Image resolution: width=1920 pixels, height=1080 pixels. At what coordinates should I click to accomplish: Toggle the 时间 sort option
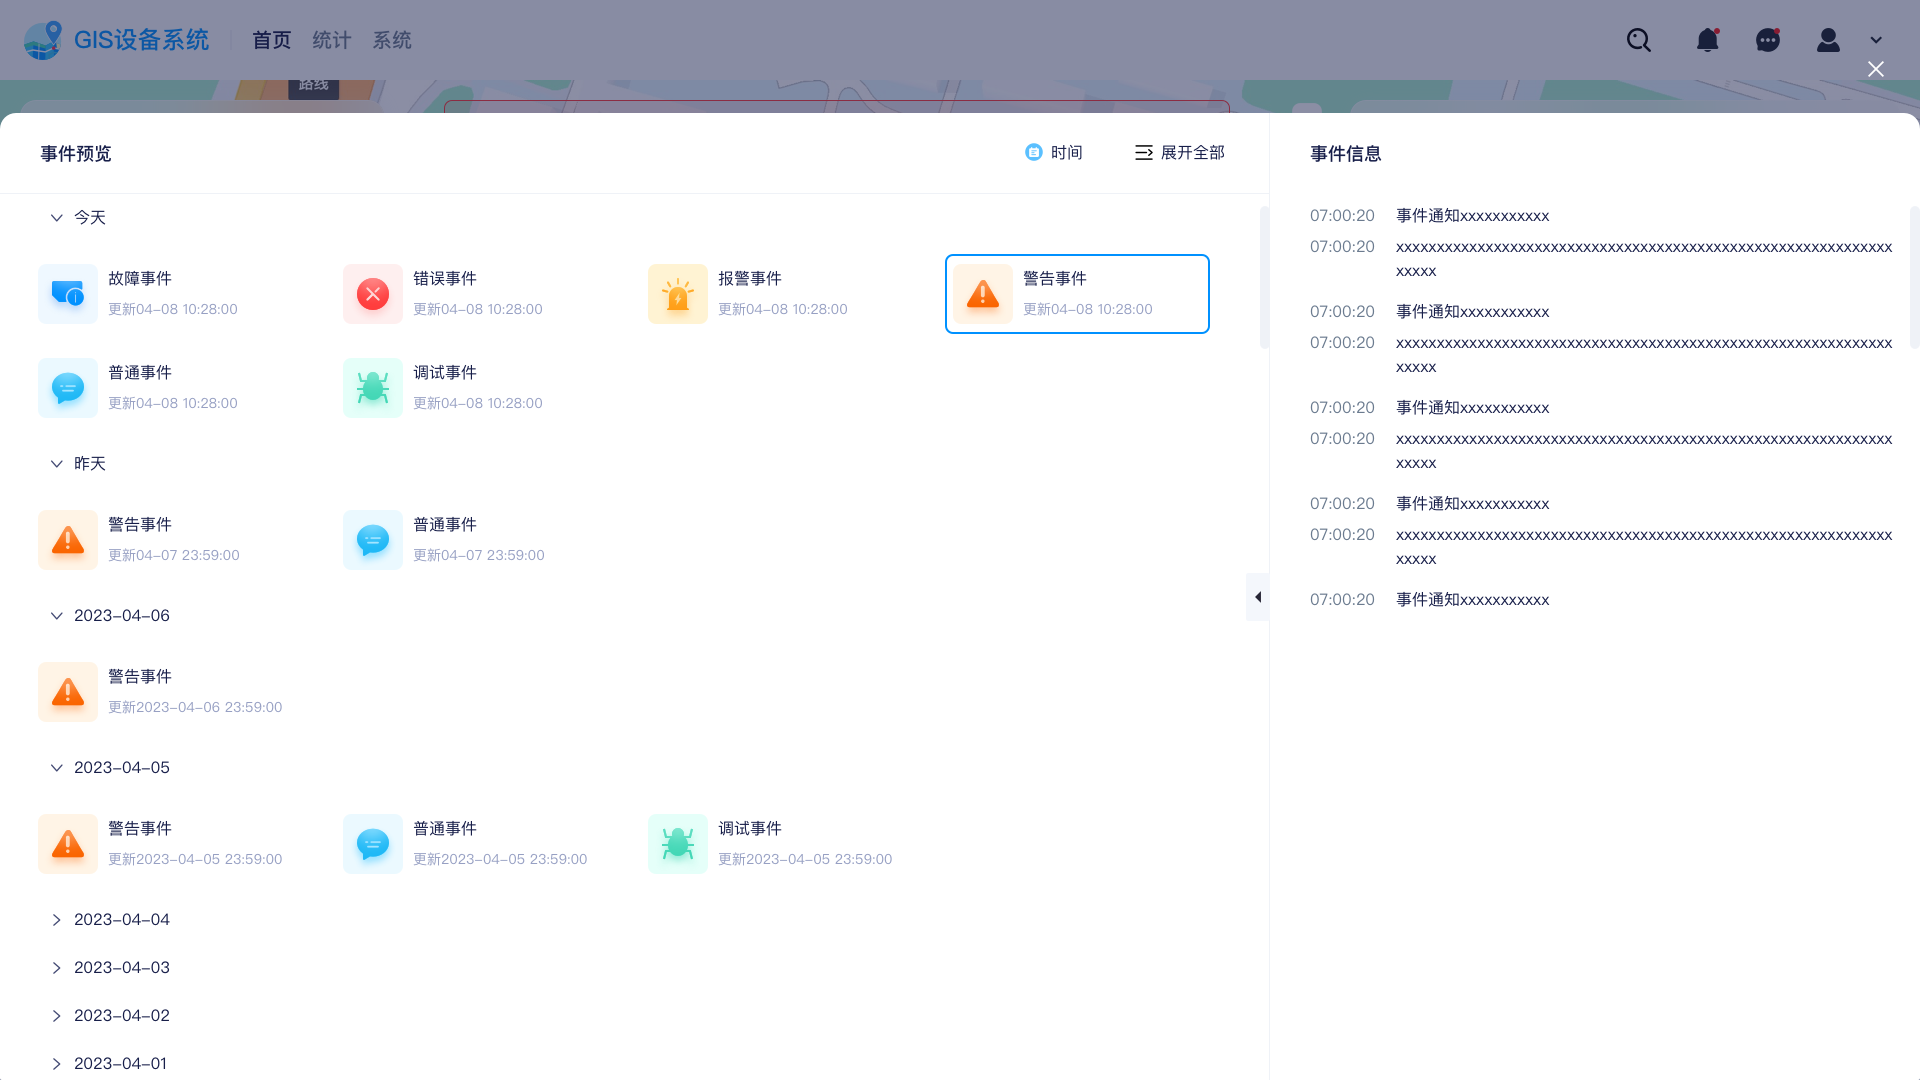pos(1054,152)
